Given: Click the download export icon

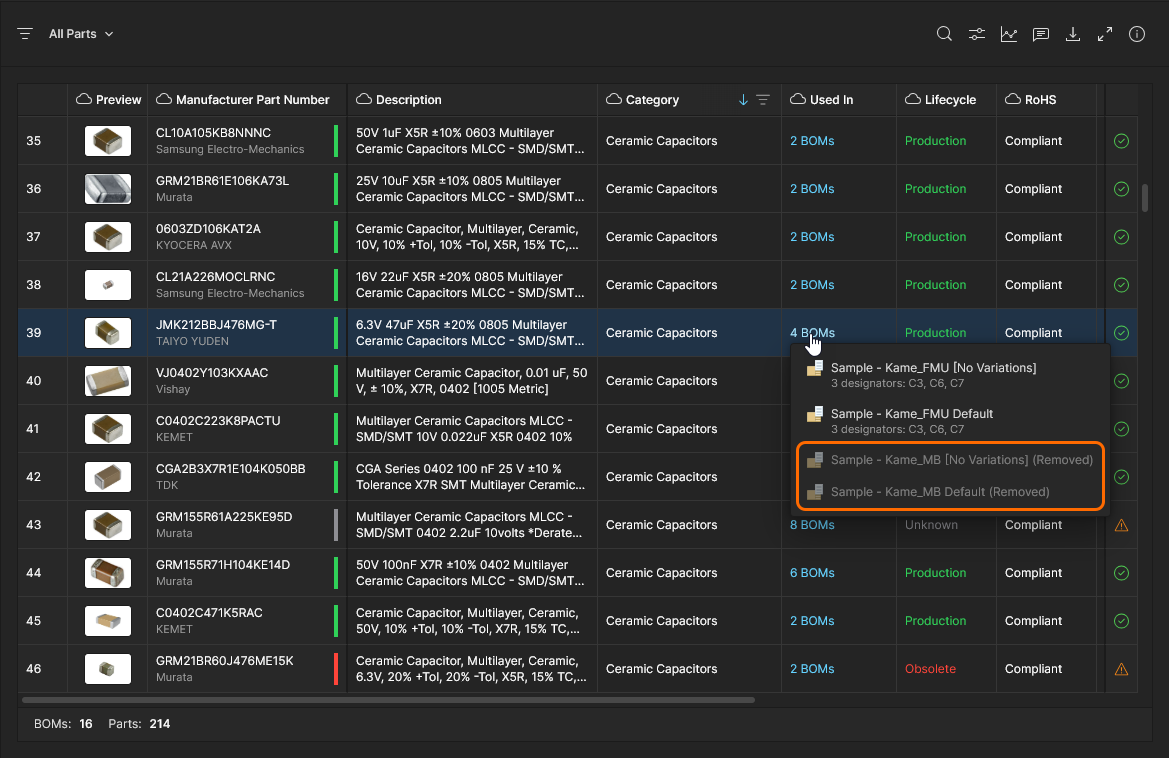Looking at the screenshot, I should pyautogui.click(x=1073, y=34).
